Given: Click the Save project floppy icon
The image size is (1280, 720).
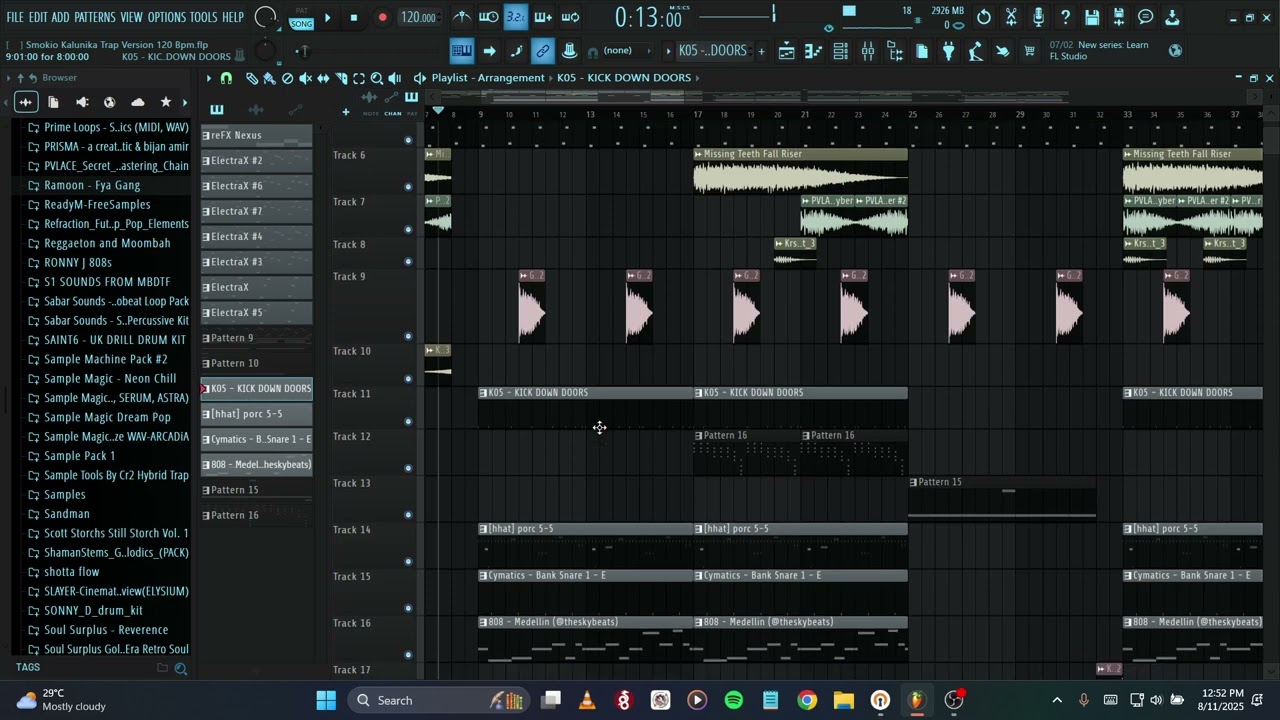Looking at the screenshot, I should [x=1092, y=17].
